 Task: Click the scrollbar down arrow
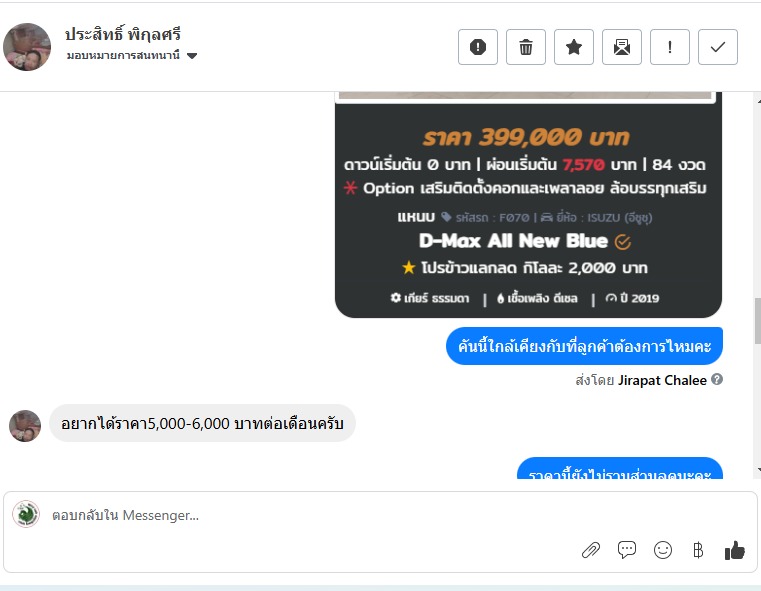758,470
